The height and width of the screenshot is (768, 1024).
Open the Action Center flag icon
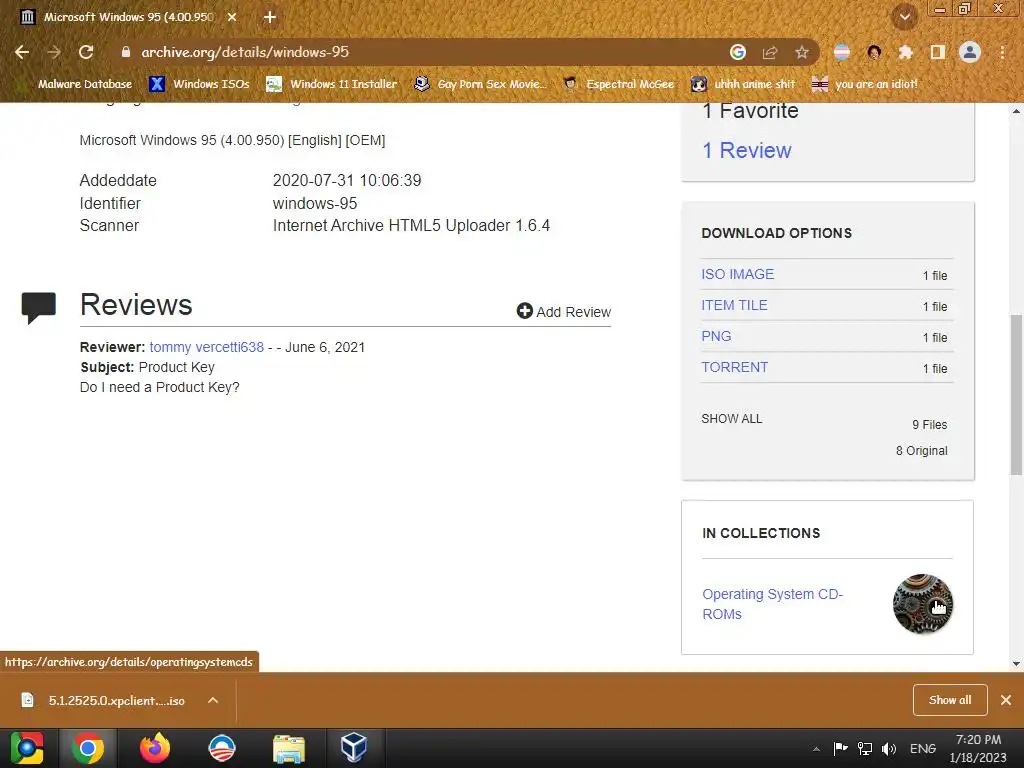pyautogui.click(x=840, y=748)
